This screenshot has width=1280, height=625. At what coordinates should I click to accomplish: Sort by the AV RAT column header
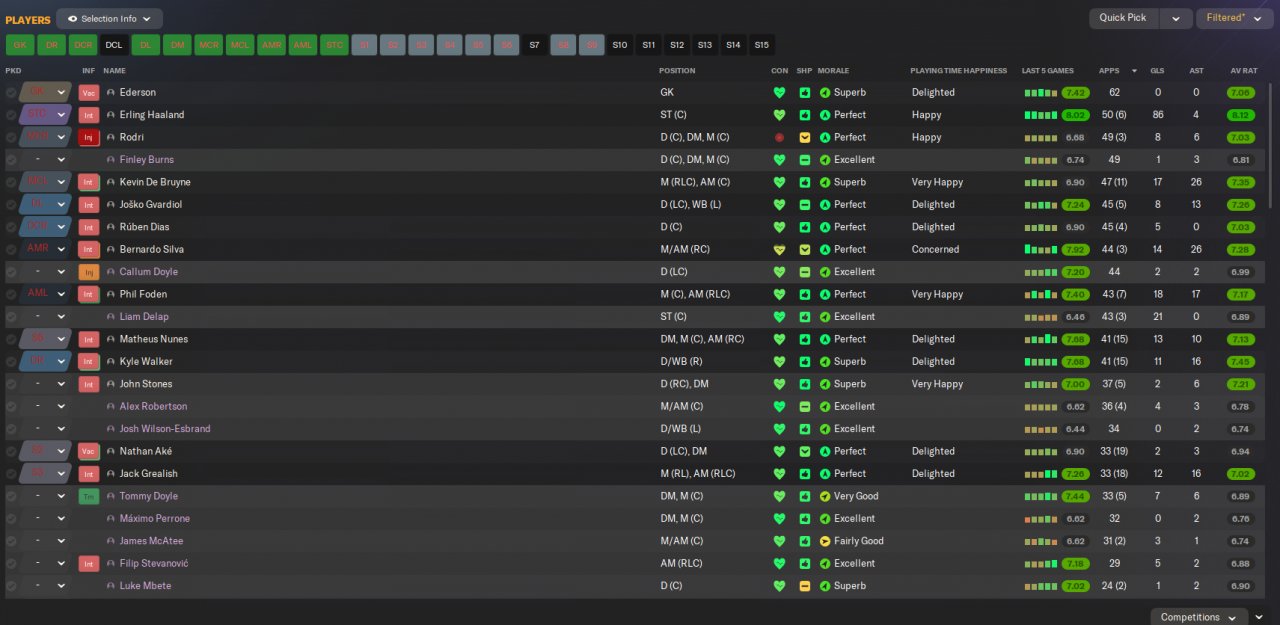pyautogui.click(x=1243, y=71)
